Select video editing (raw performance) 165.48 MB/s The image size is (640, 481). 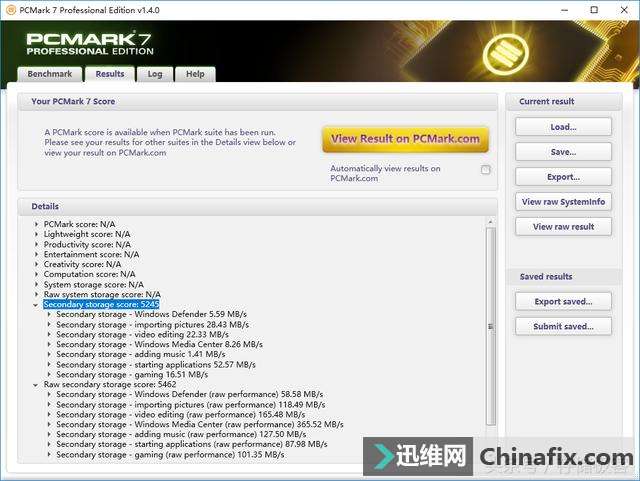click(181, 414)
